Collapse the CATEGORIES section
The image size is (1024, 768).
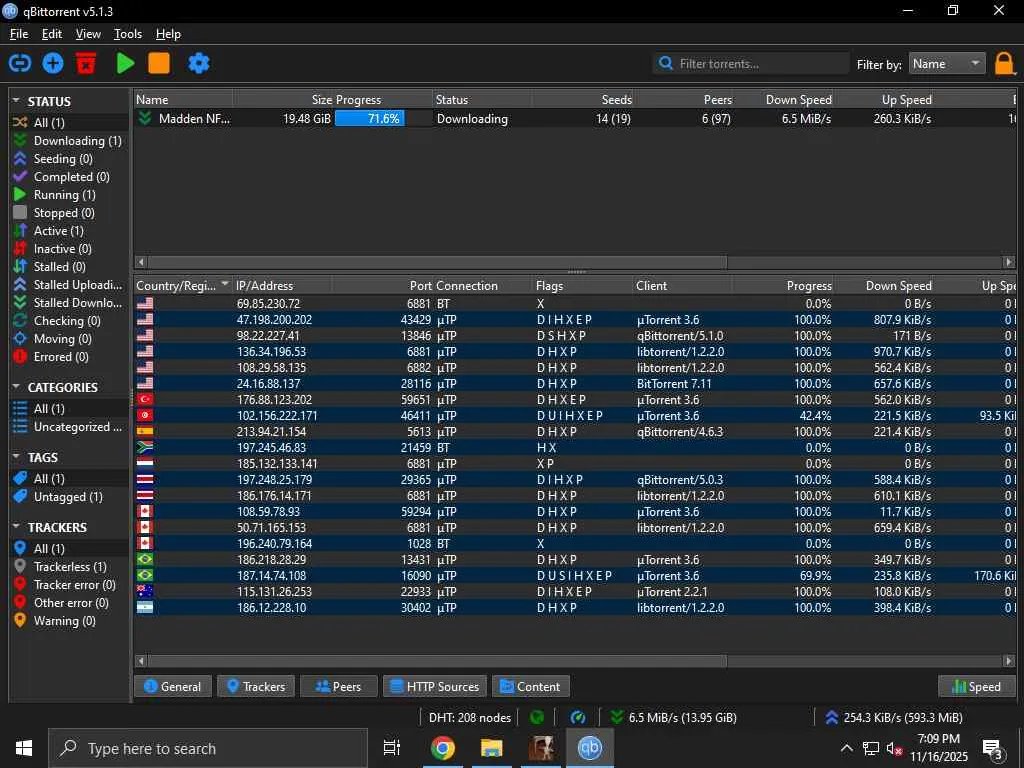(x=17, y=387)
